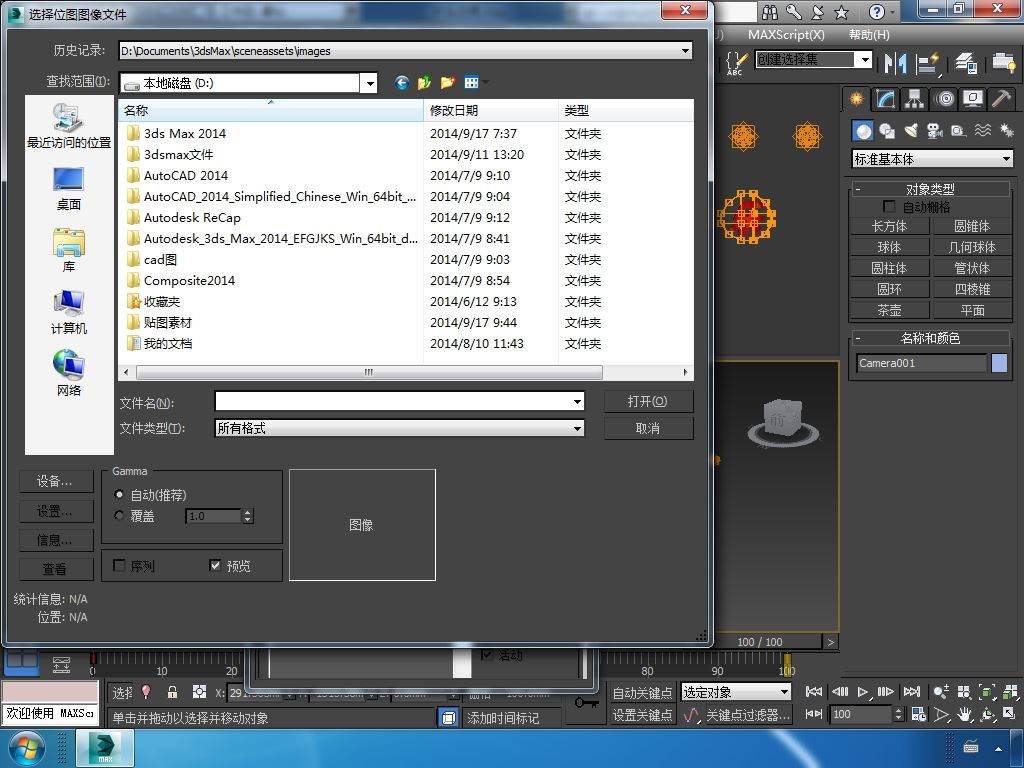Open Help with the question mark icon

(x=876, y=12)
